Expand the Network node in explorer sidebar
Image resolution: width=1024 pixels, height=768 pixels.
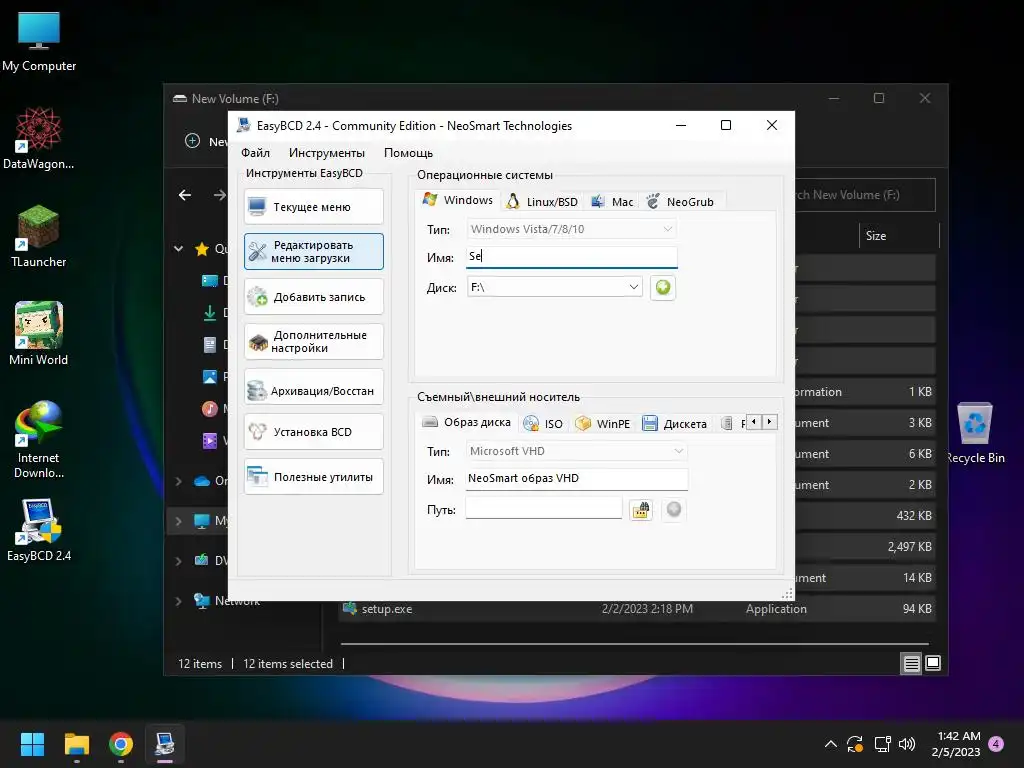pyautogui.click(x=178, y=601)
